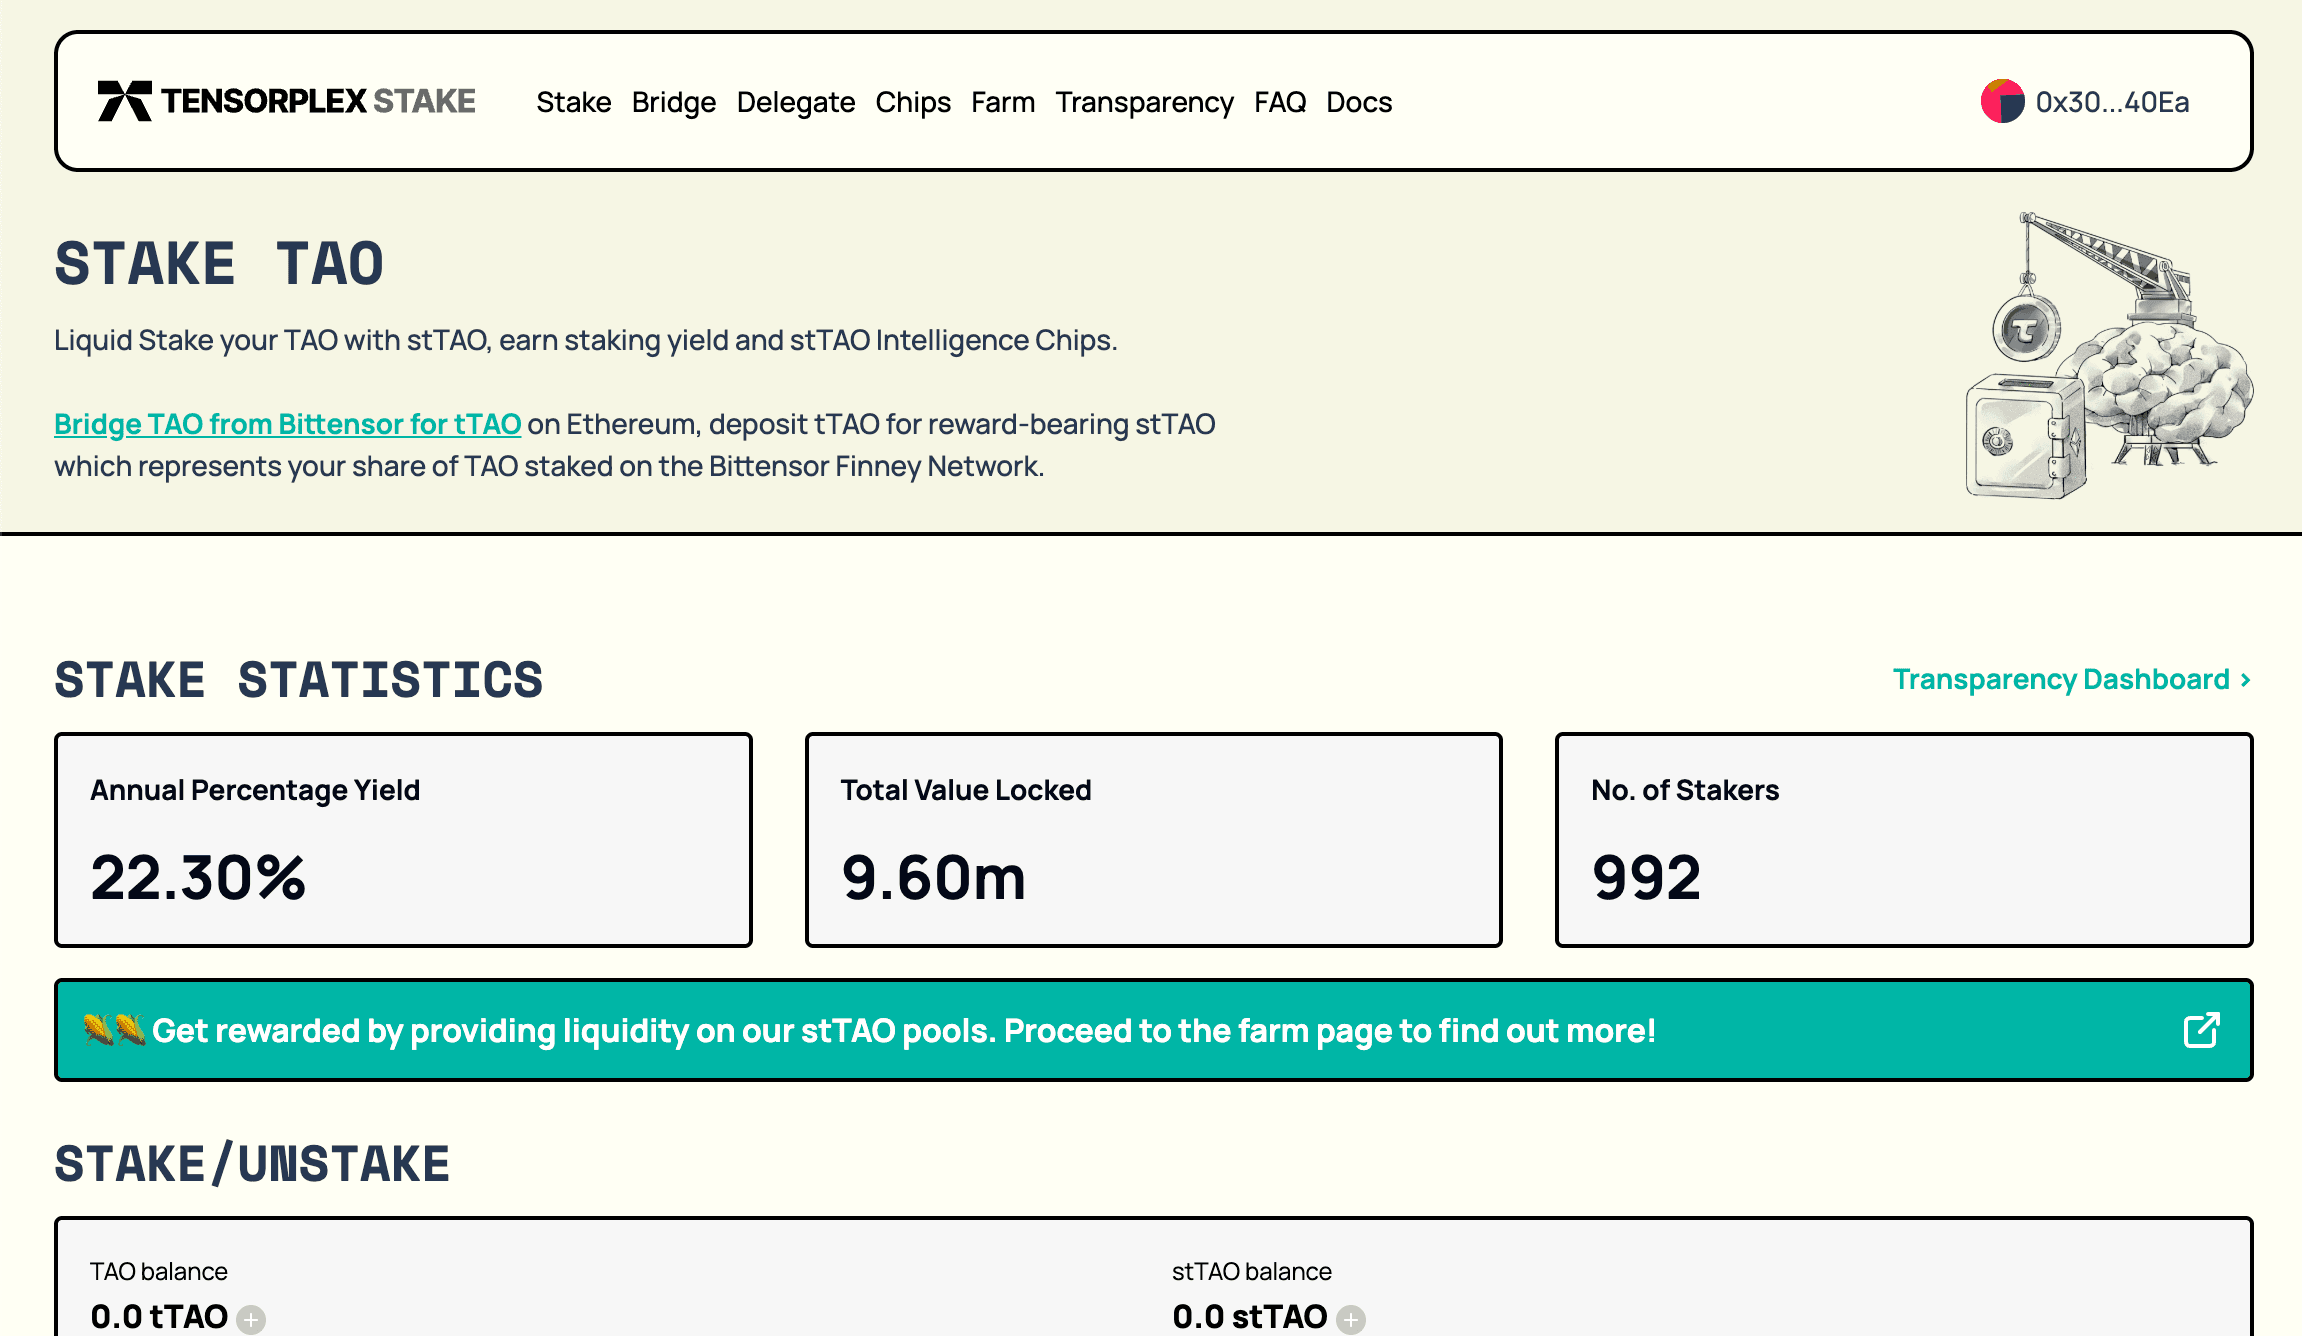Click the Tensorplex logo icon
The image size is (2302, 1336).
tap(124, 101)
